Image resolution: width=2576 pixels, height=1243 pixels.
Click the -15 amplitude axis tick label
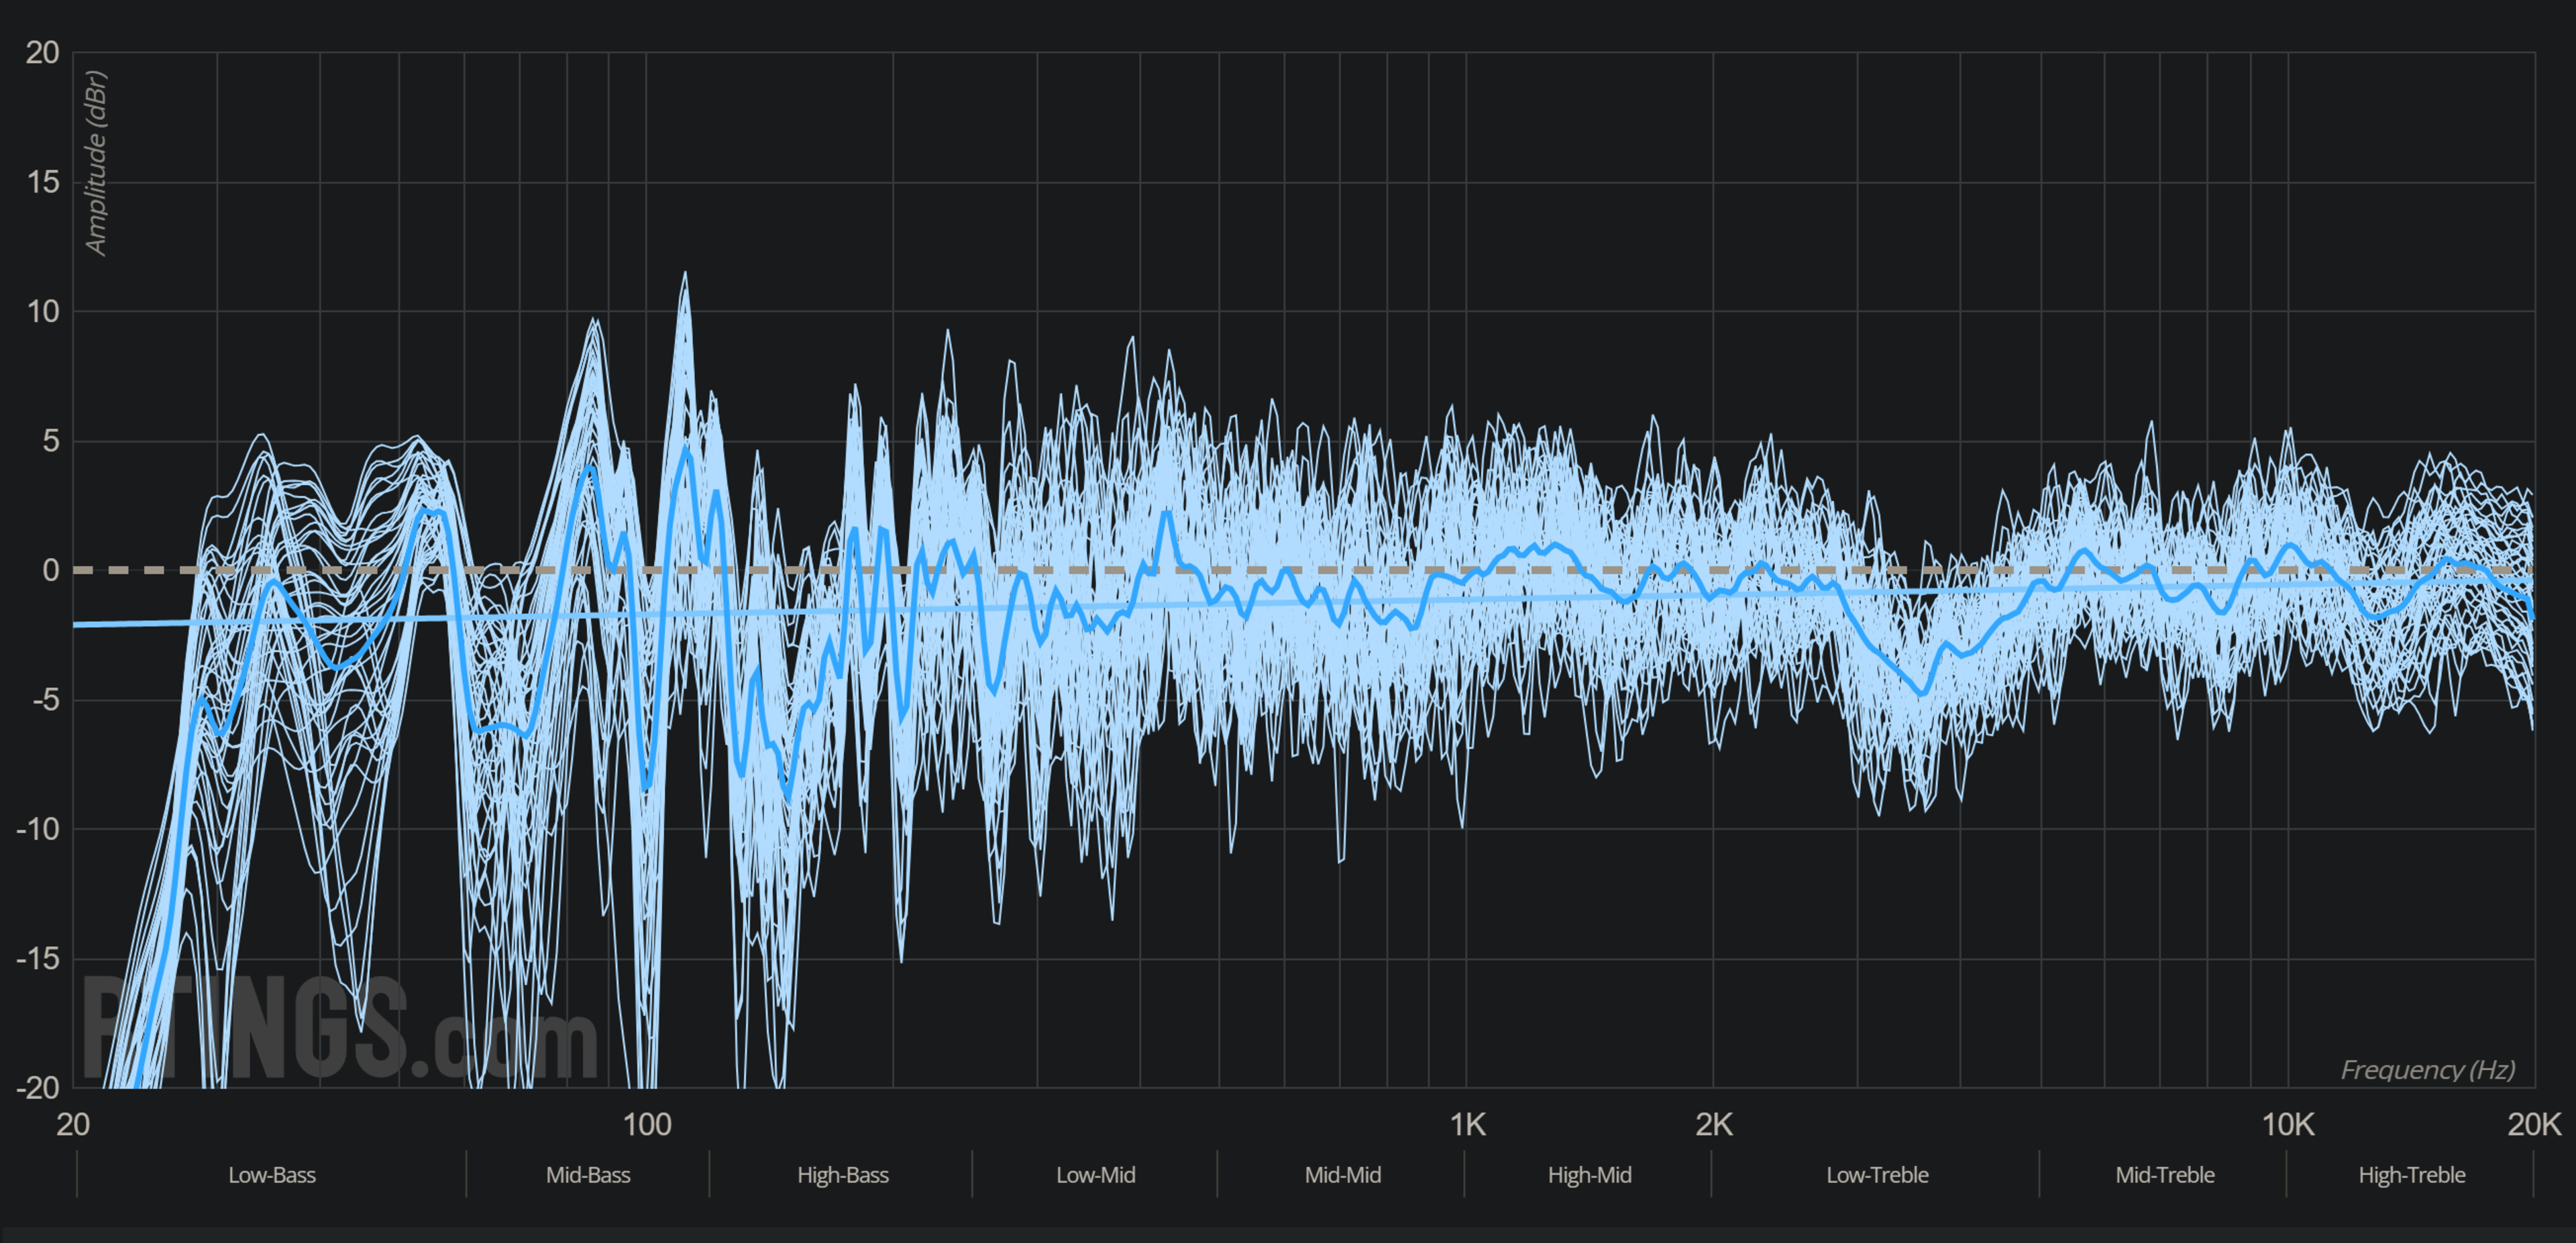click(x=38, y=959)
